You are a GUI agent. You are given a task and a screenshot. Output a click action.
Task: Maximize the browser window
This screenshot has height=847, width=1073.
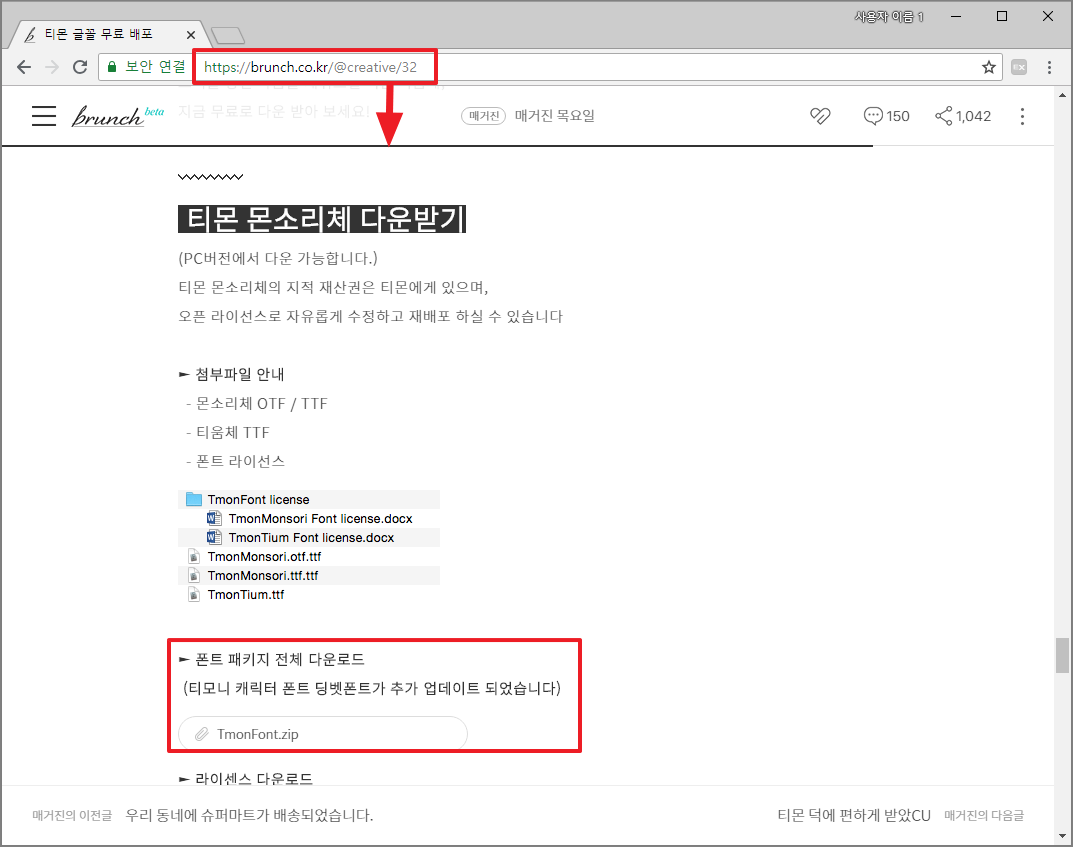pos(1002,16)
